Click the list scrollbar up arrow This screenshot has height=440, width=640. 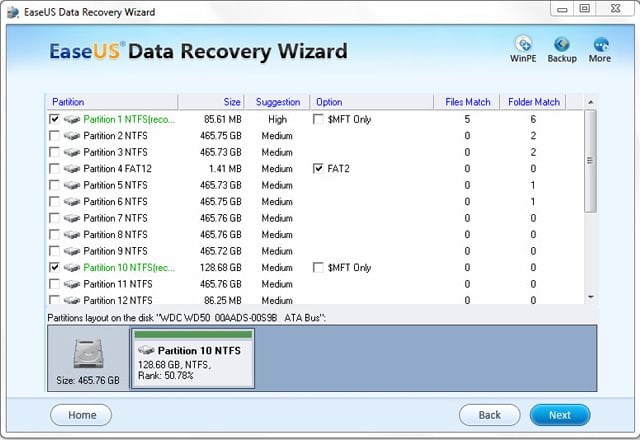pyautogui.click(x=591, y=102)
